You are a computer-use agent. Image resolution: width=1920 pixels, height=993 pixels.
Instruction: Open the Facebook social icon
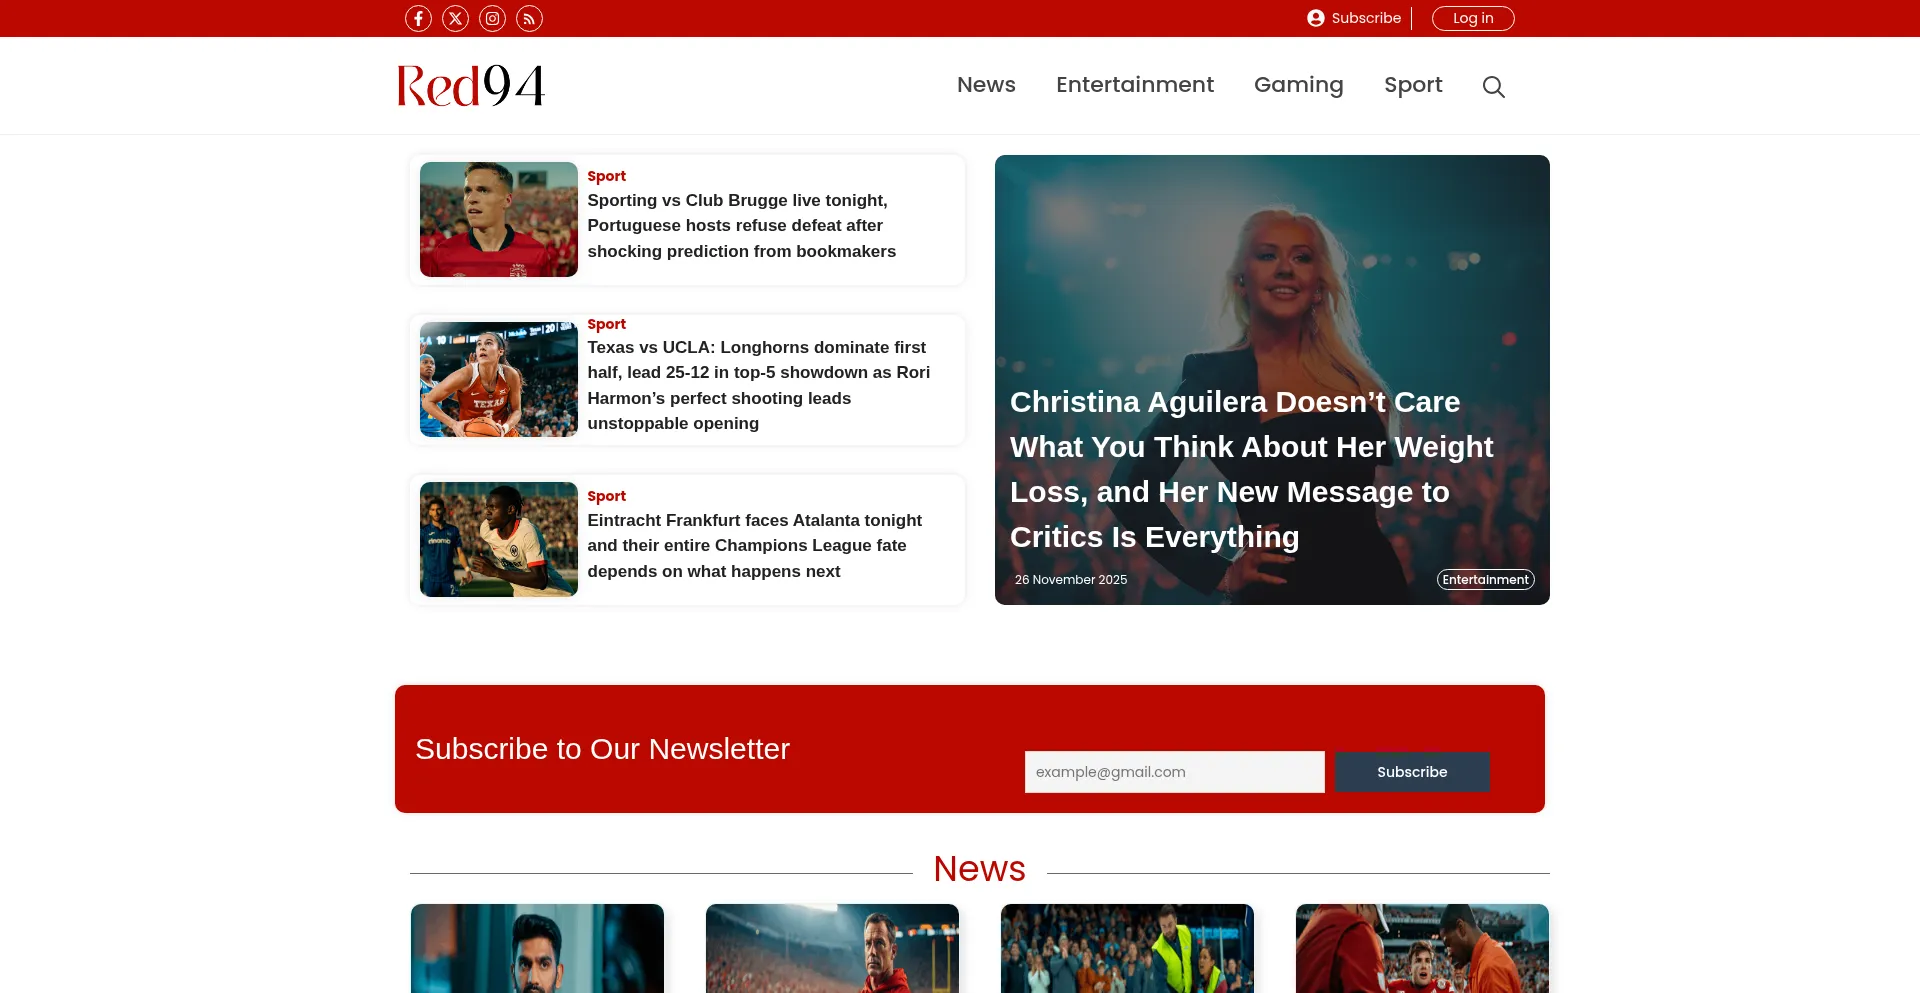(x=418, y=18)
